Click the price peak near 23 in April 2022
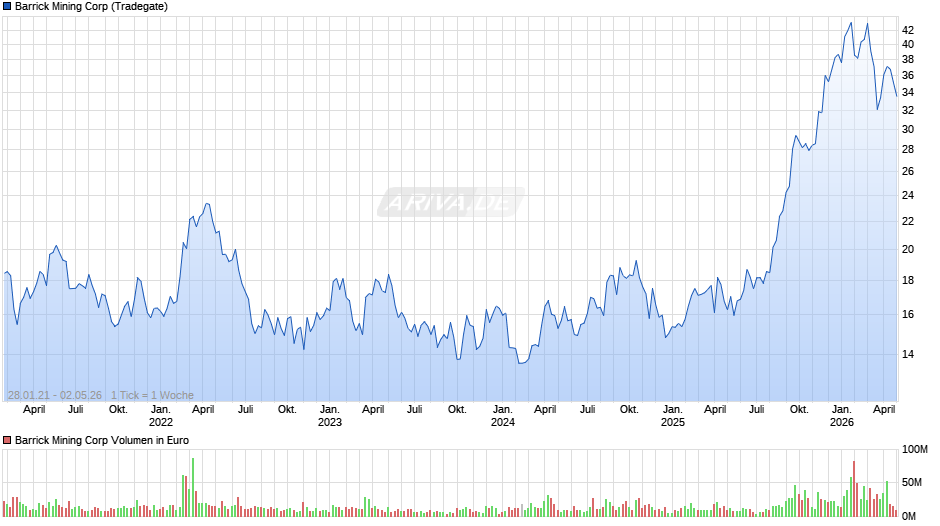940x526 pixels. [207, 204]
